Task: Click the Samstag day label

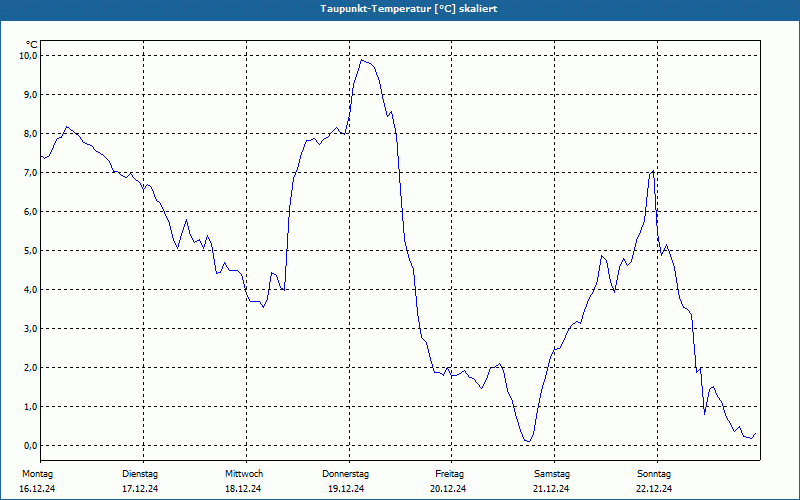Action: (x=552, y=474)
